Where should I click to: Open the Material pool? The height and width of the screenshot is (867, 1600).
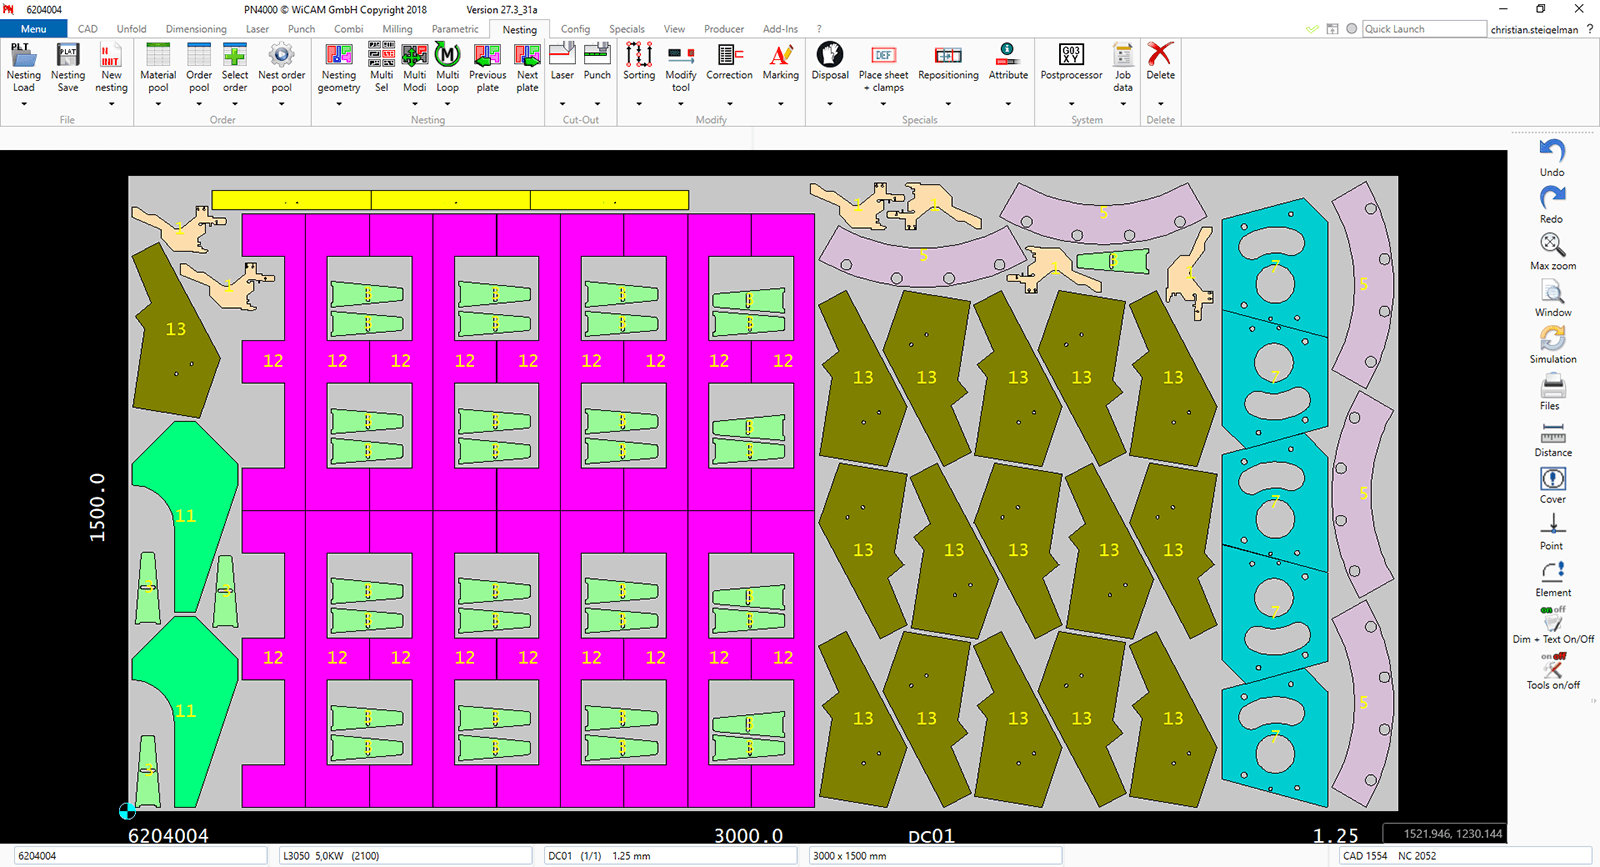click(x=158, y=57)
